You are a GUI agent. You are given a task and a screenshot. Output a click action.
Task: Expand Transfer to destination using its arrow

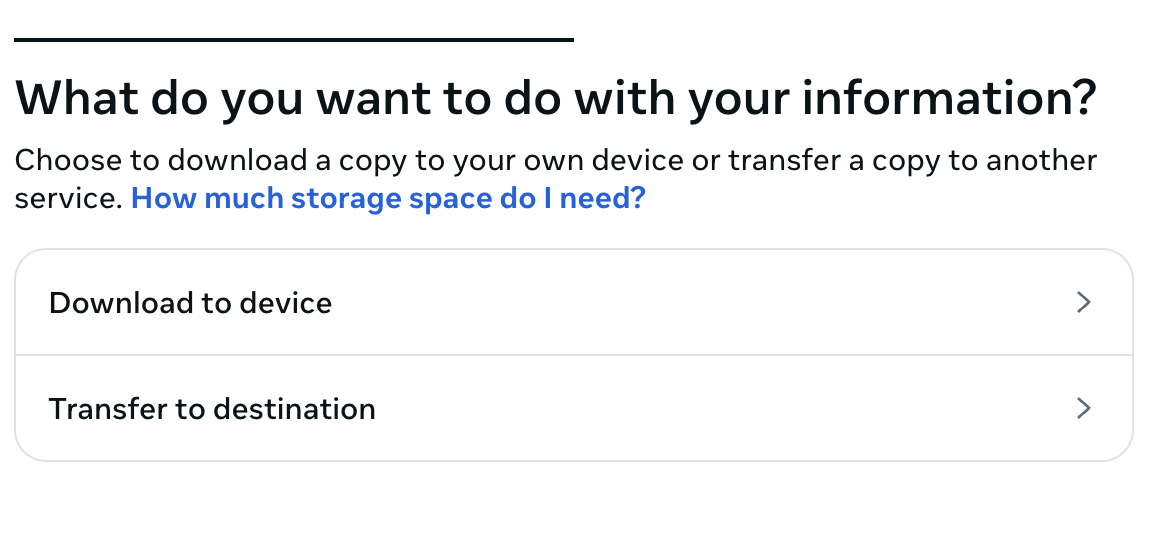(x=1082, y=408)
